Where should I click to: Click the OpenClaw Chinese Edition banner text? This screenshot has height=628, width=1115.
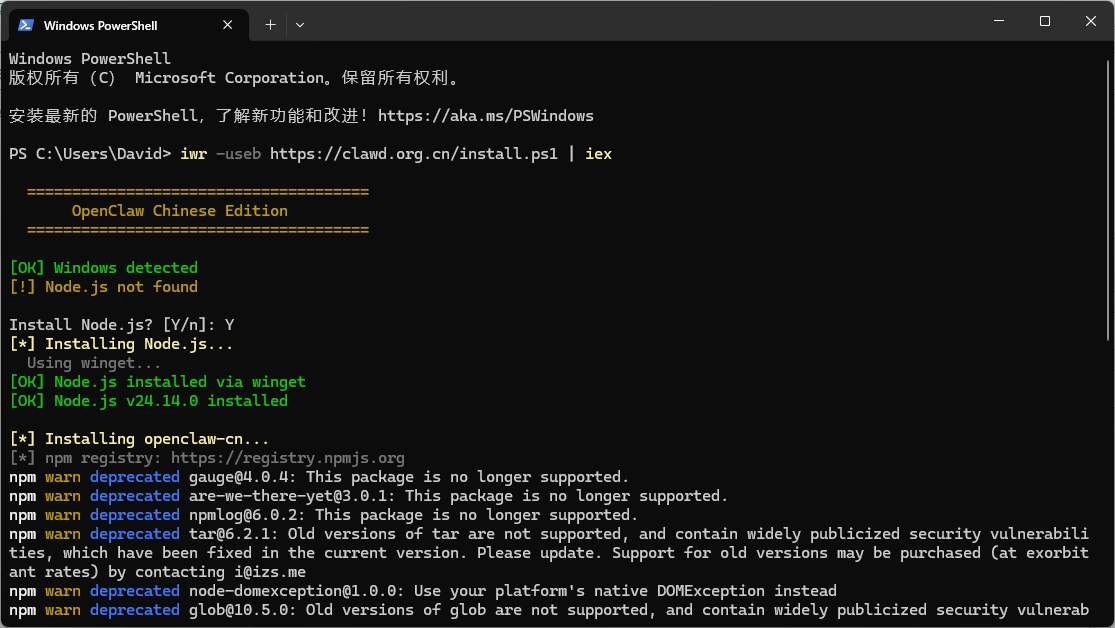point(180,211)
